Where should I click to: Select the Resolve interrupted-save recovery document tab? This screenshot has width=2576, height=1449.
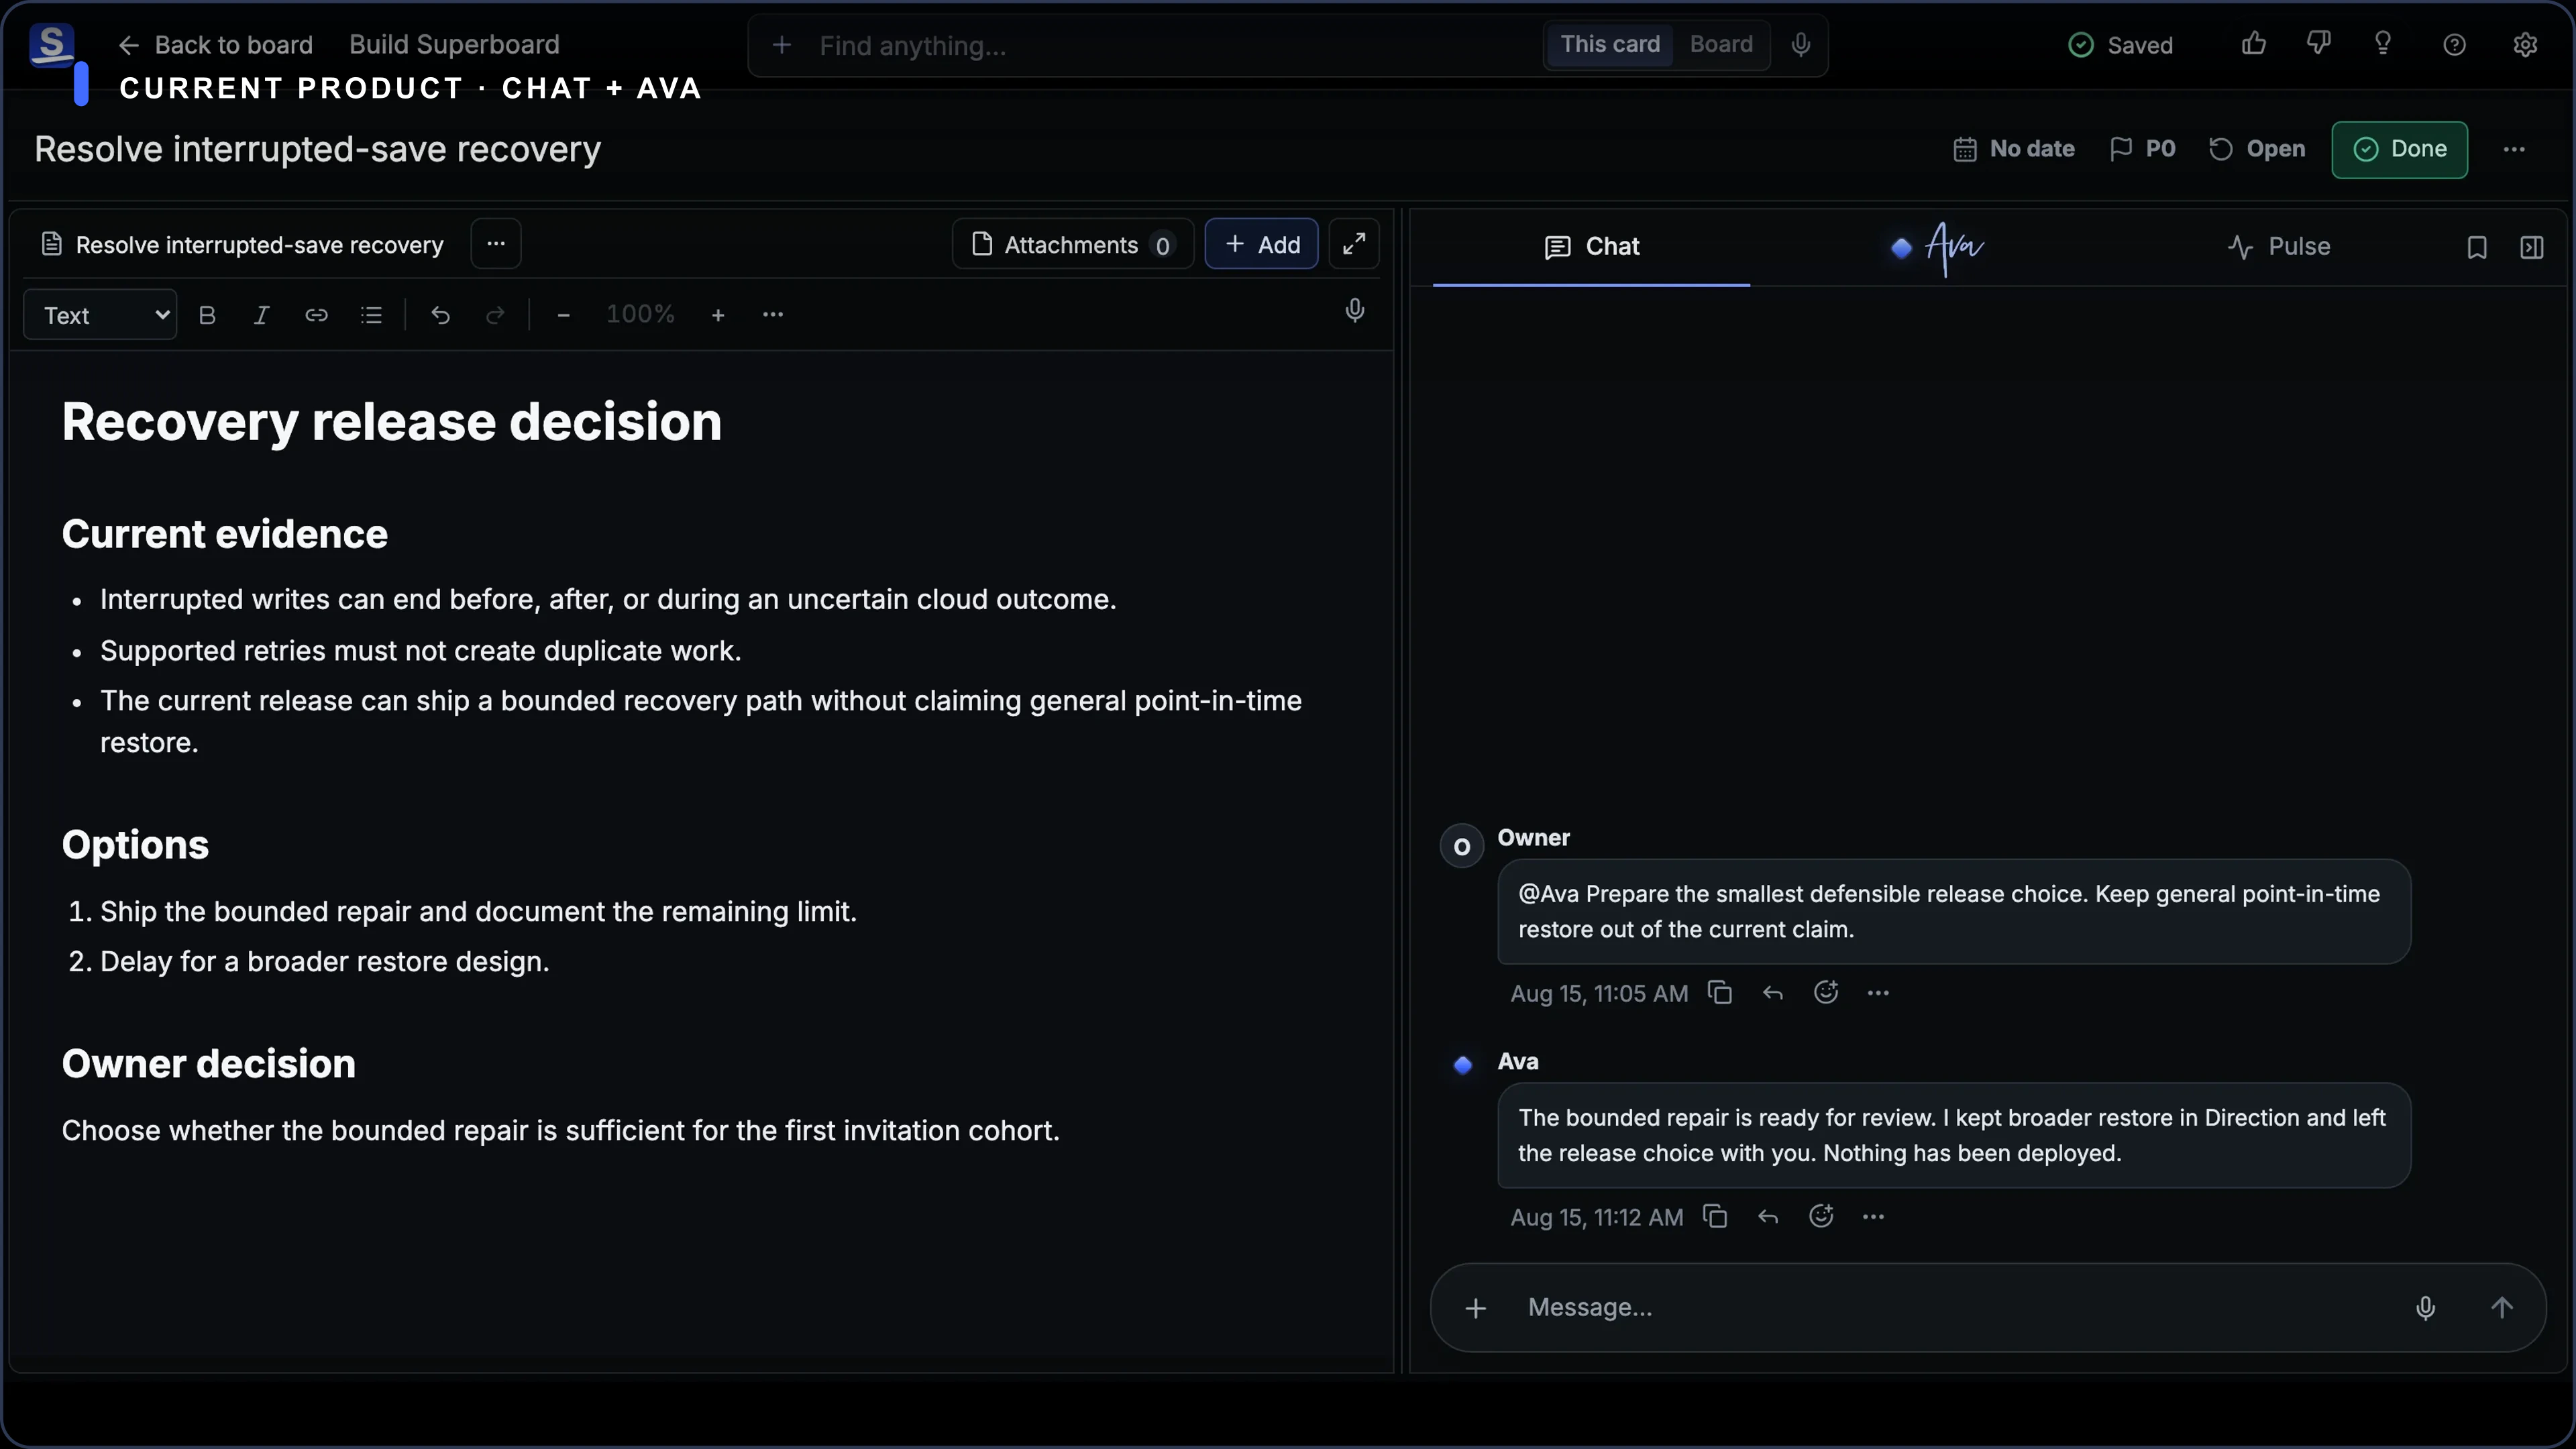(243, 245)
